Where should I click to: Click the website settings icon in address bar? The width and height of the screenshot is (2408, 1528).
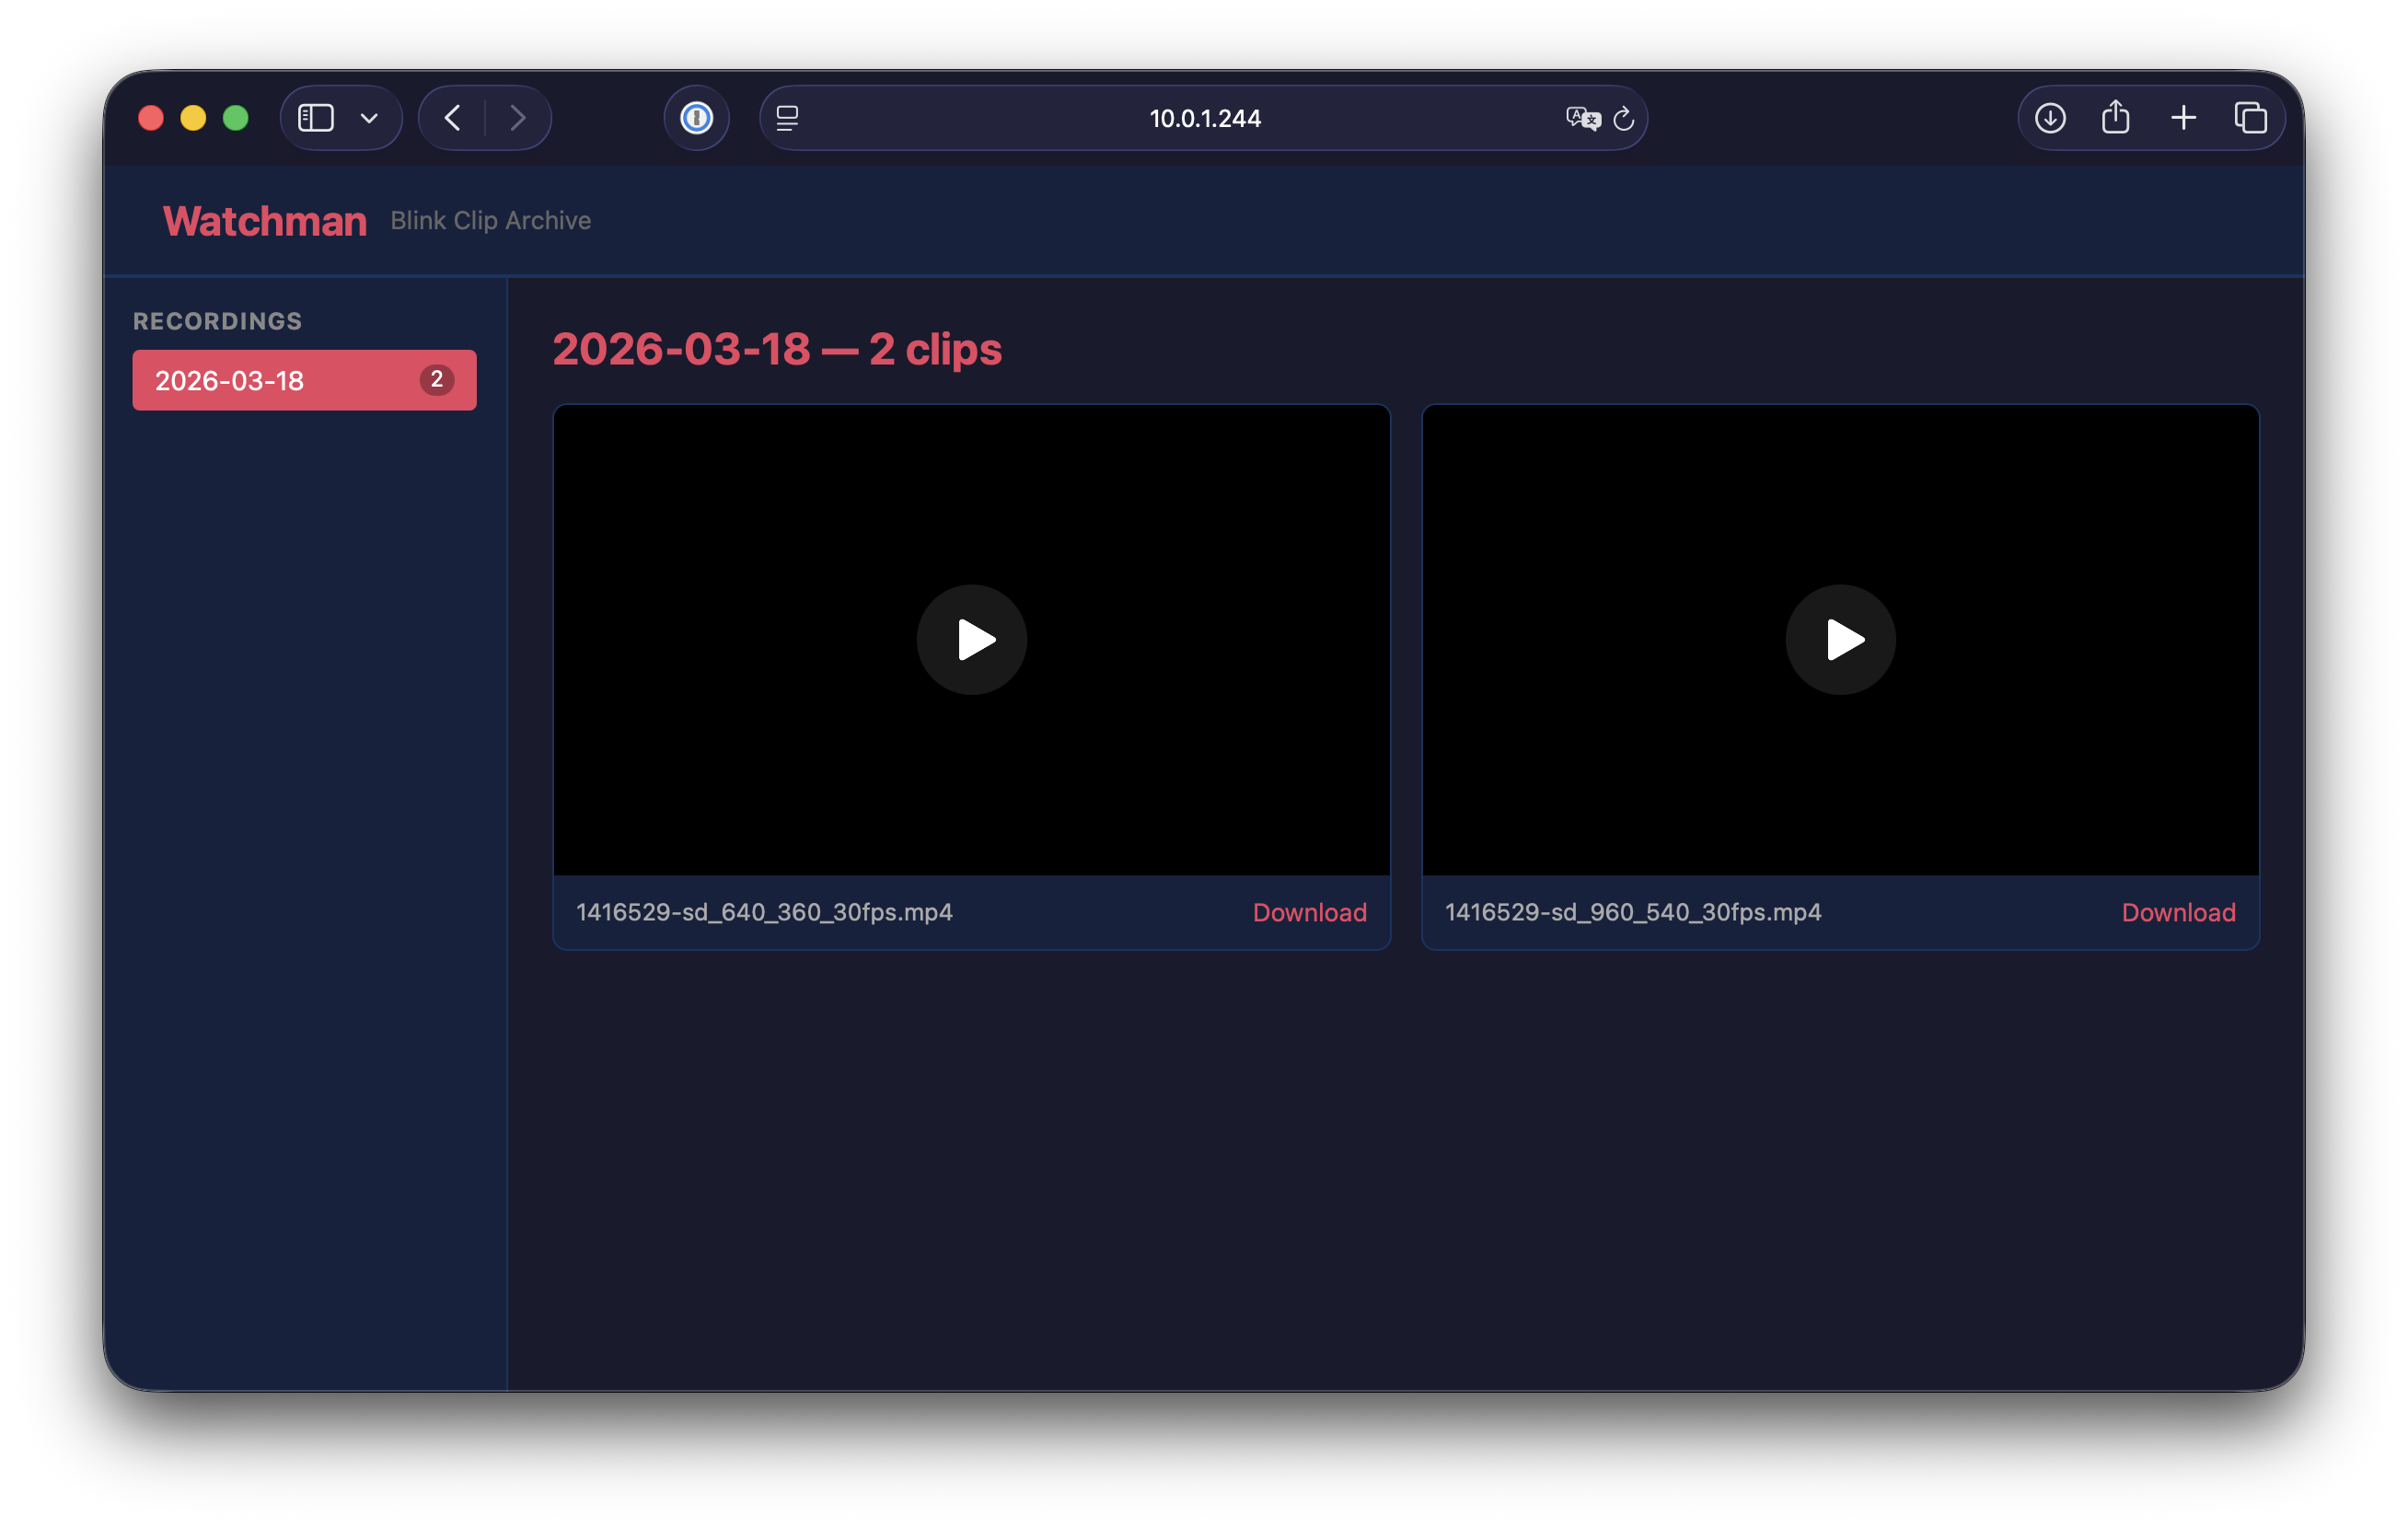[x=789, y=118]
